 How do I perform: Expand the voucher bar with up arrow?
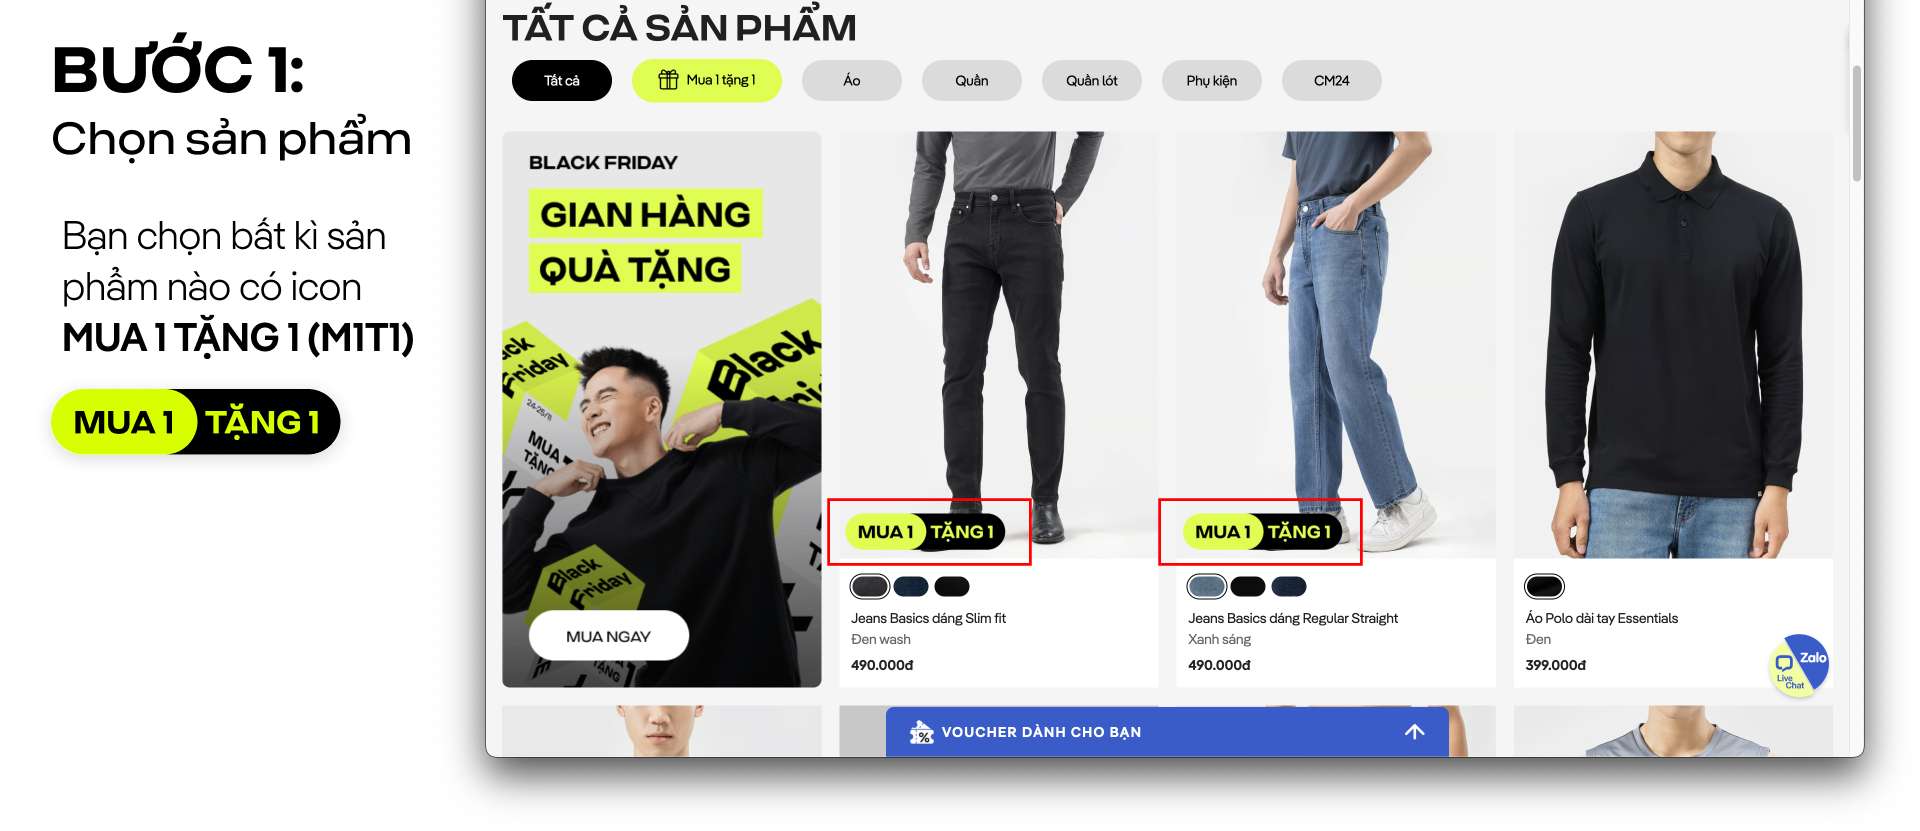(x=1414, y=732)
